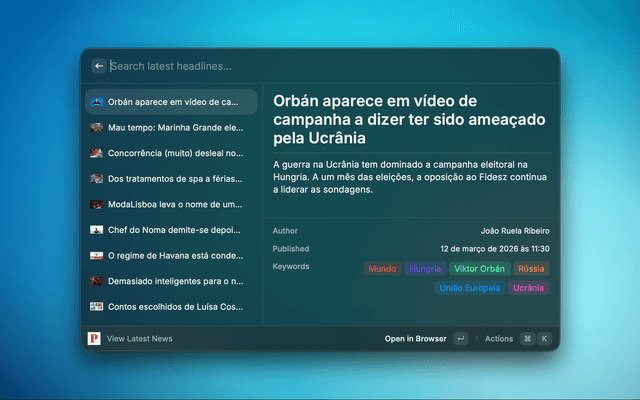The image size is (640, 400).
Task: Select Demasiado inteligentes headline
Action: point(174,281)
